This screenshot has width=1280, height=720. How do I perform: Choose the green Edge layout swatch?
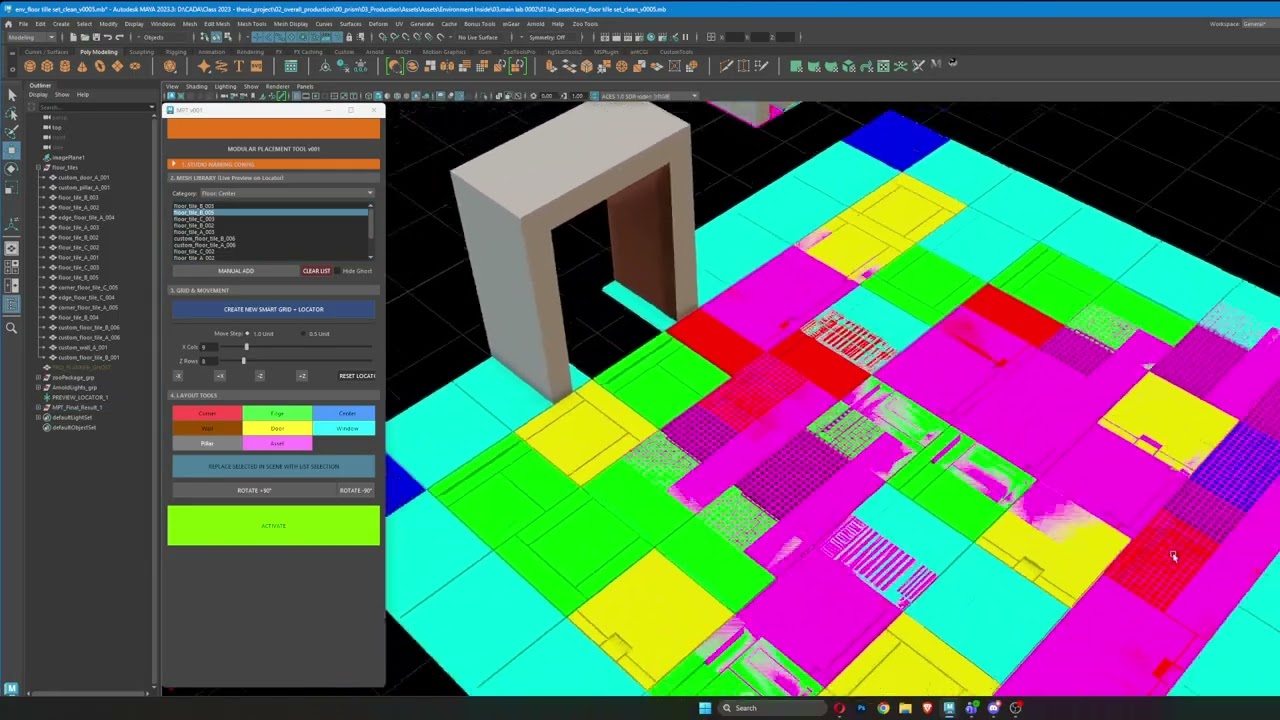pos(277,413)
